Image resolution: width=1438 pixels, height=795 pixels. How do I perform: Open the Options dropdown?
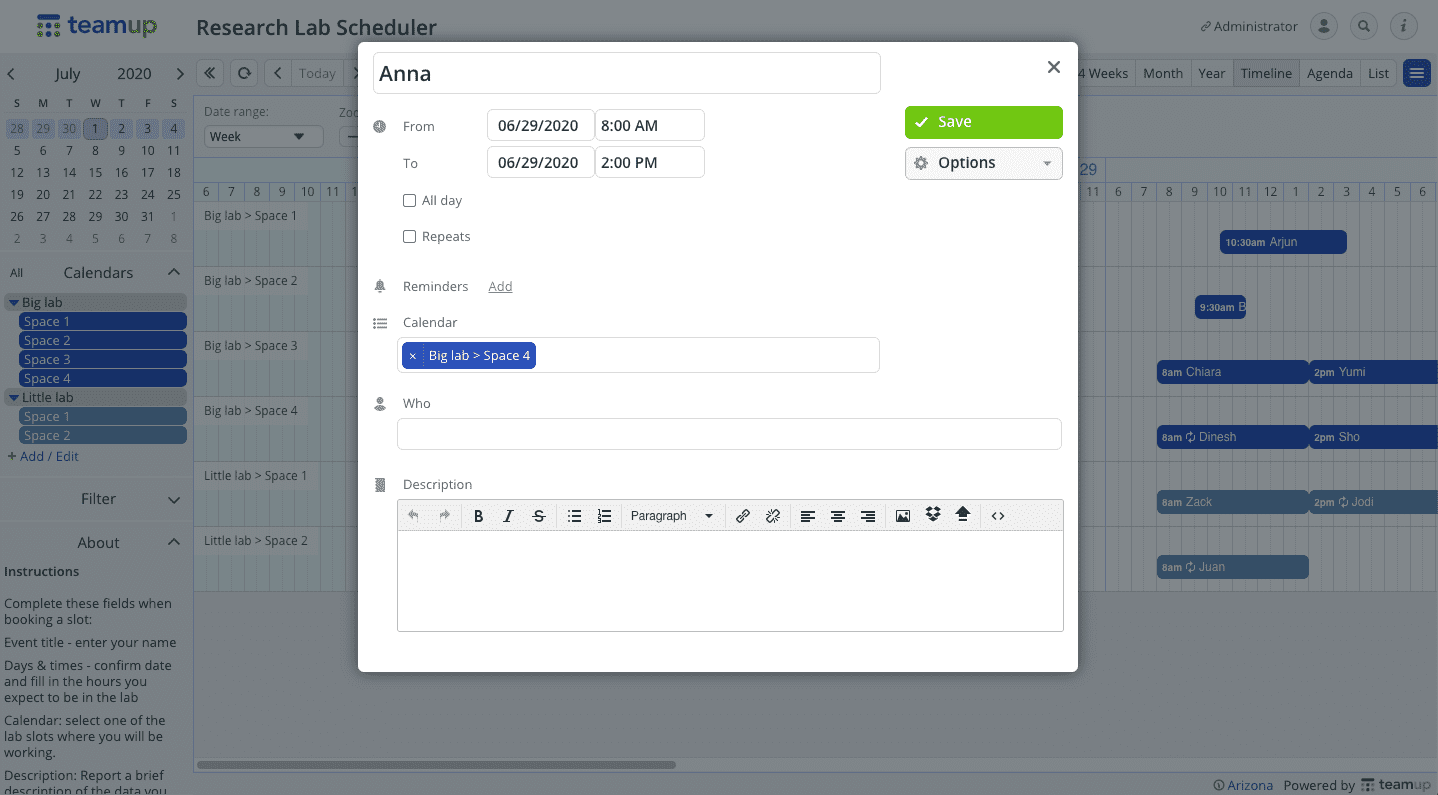tap(983, 163)
